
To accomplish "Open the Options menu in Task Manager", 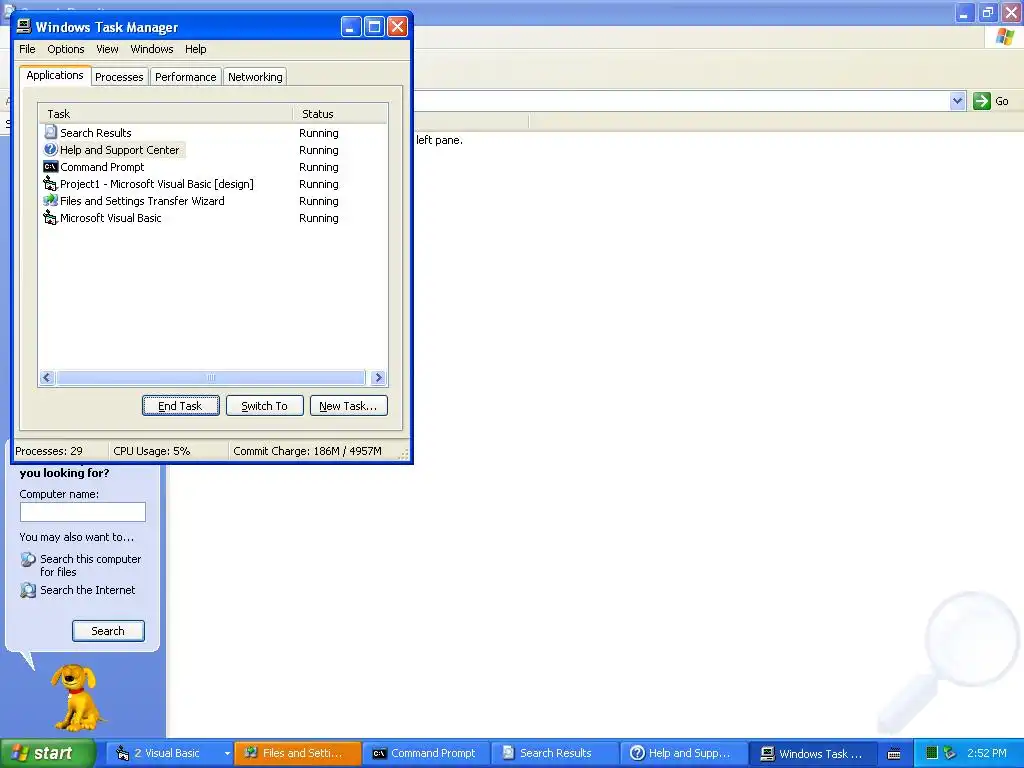I will pos(65,49).
